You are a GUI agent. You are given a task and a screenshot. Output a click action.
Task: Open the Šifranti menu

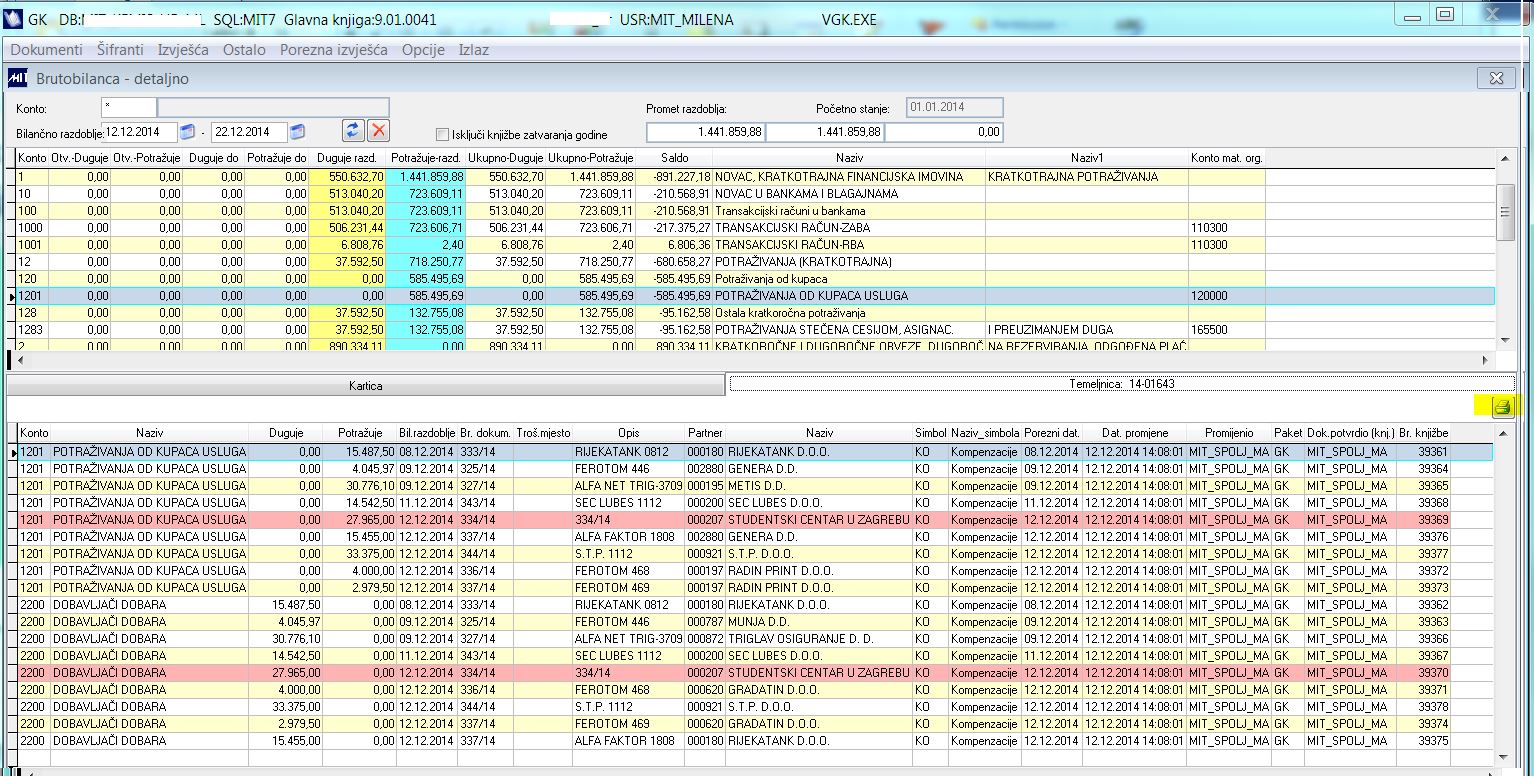pyautogui.click(x=120, y=49)
